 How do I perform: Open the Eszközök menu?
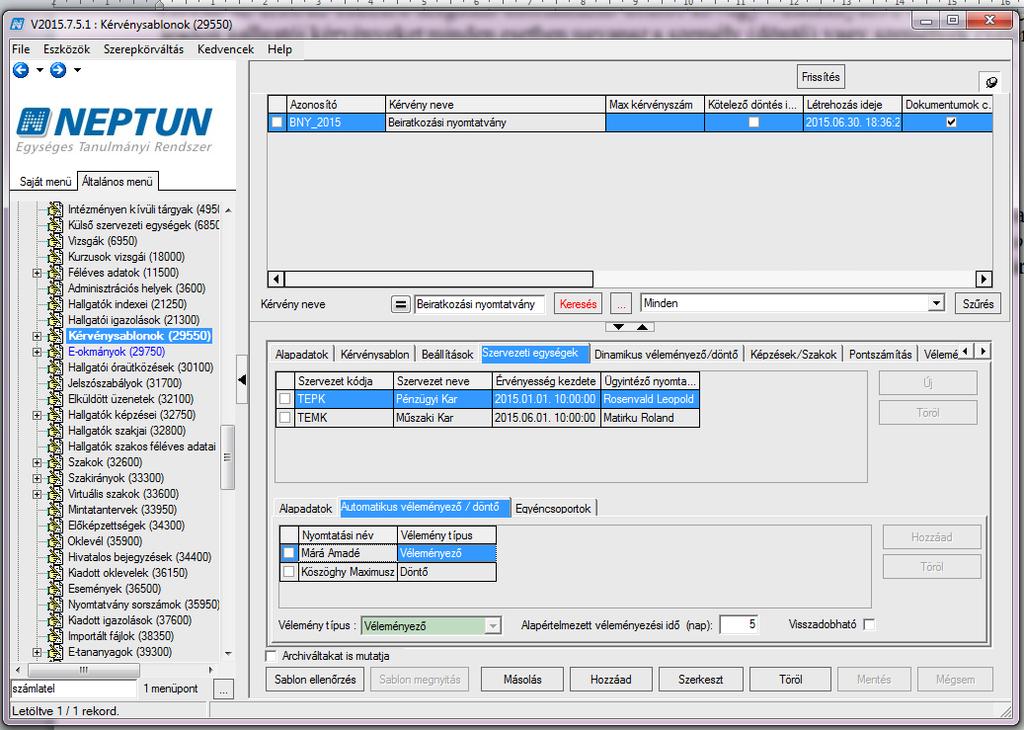(67, 49)
